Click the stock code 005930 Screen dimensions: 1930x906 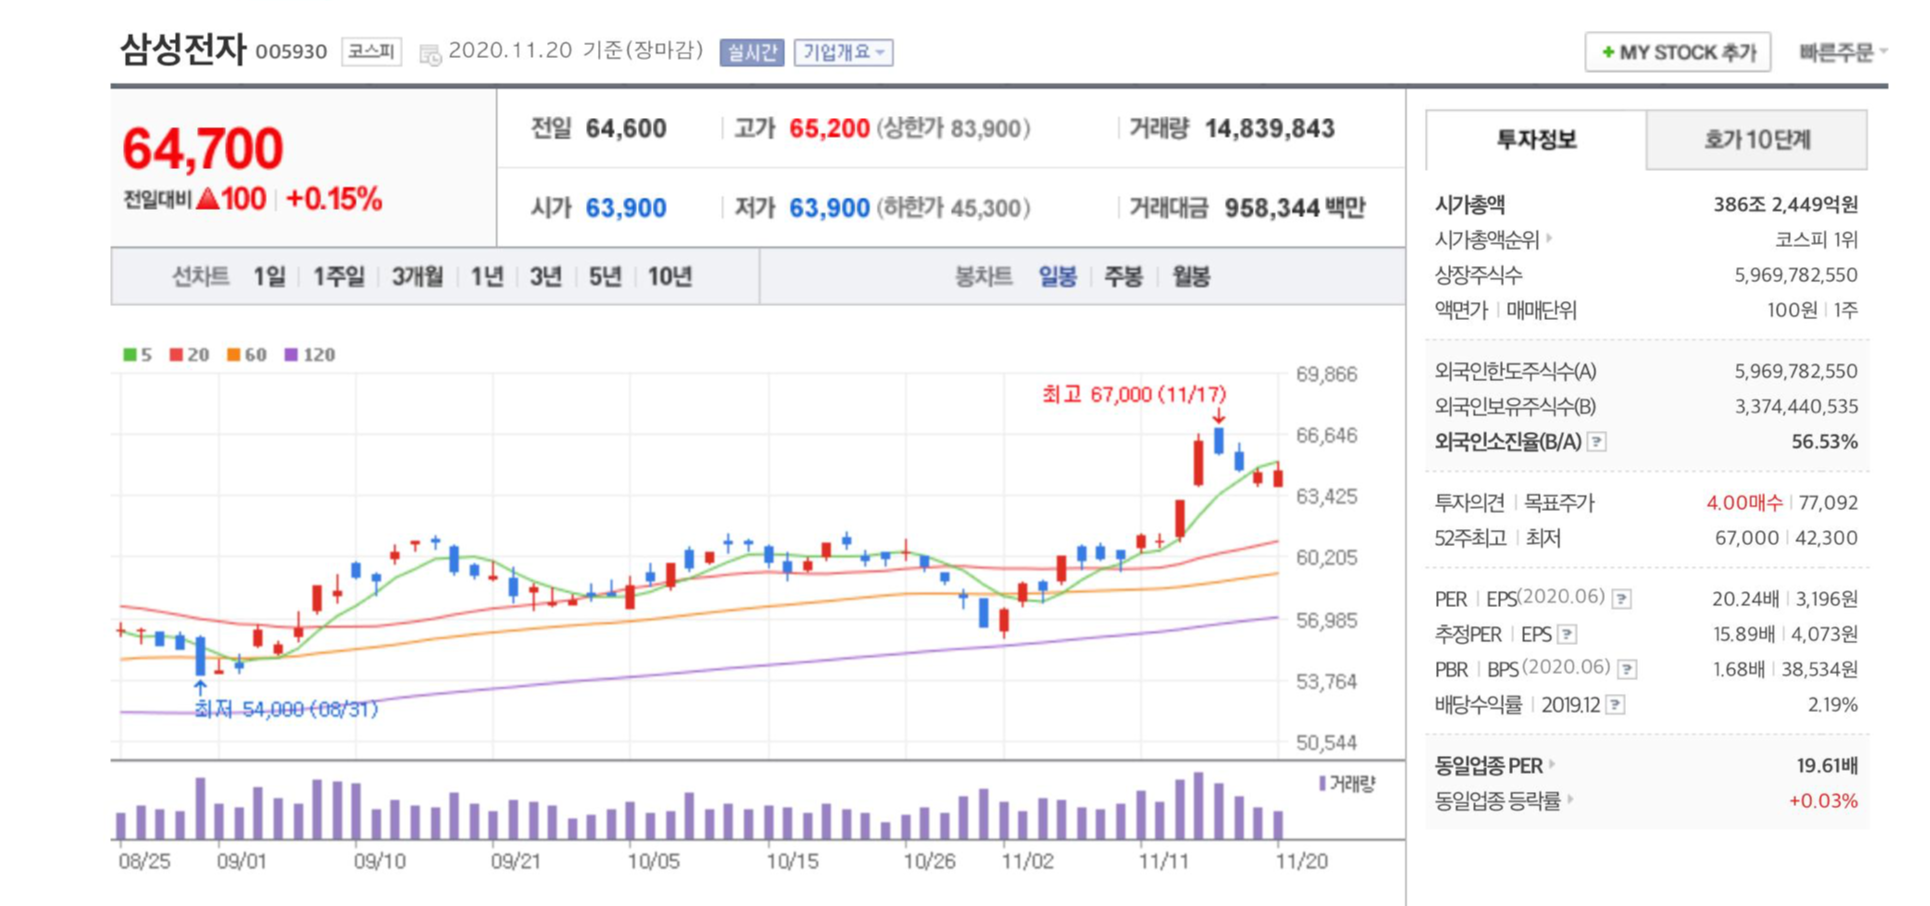291,52
